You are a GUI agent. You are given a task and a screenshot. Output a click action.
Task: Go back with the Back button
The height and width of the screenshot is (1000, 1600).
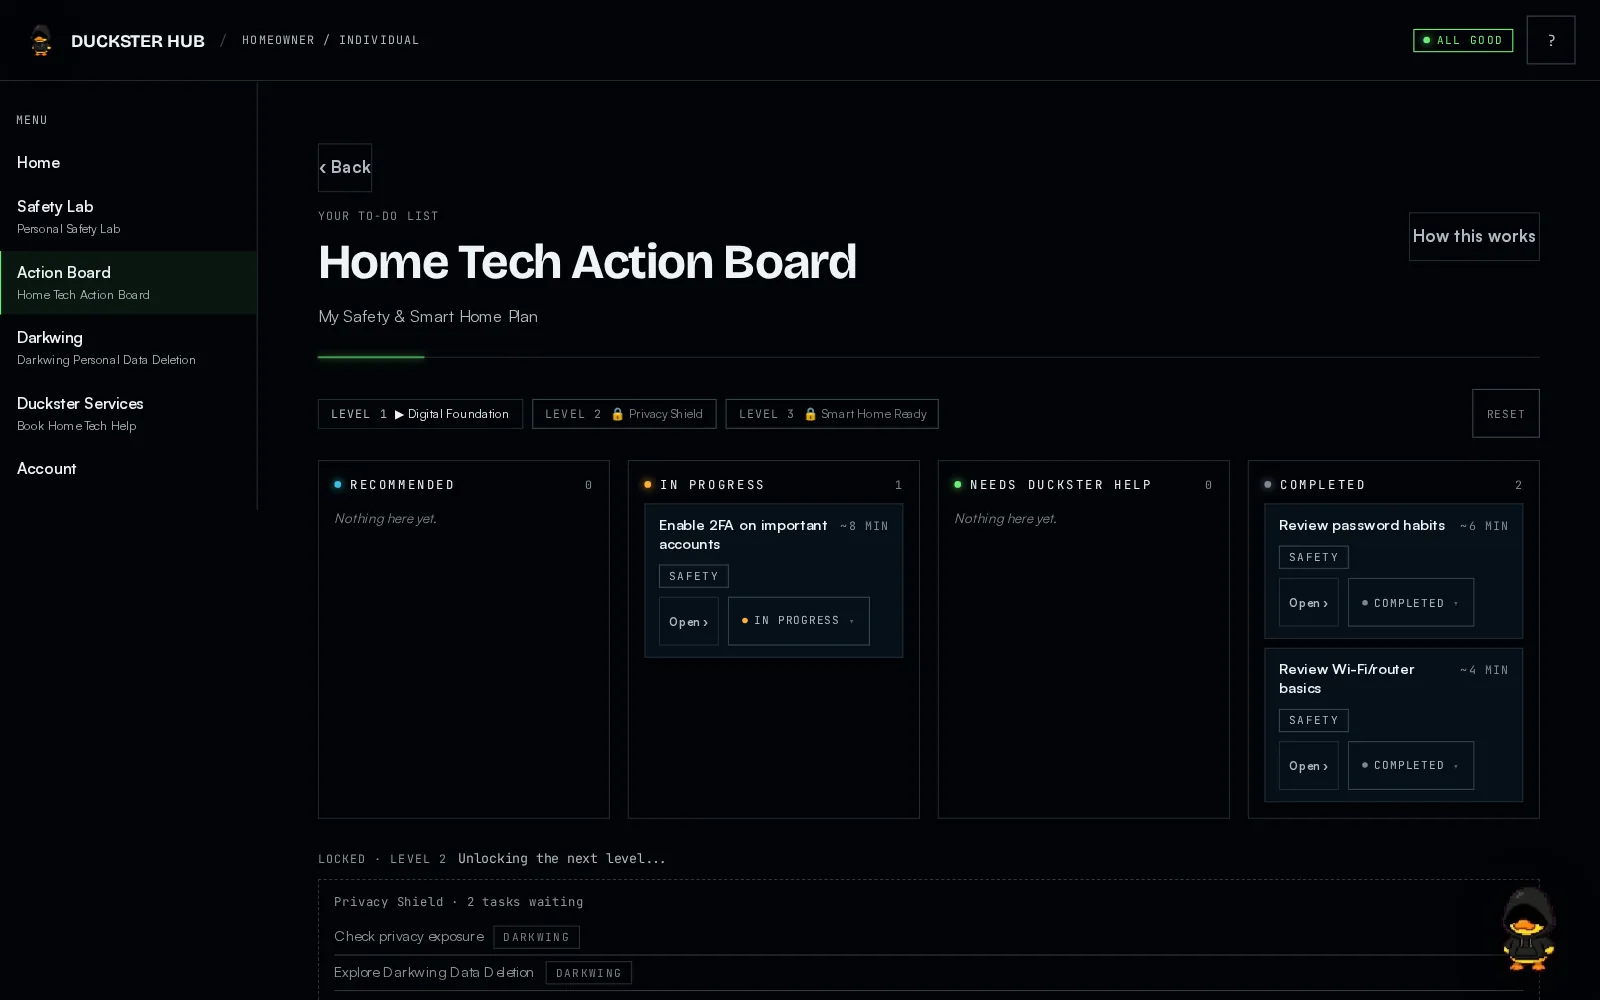[345, 167]
